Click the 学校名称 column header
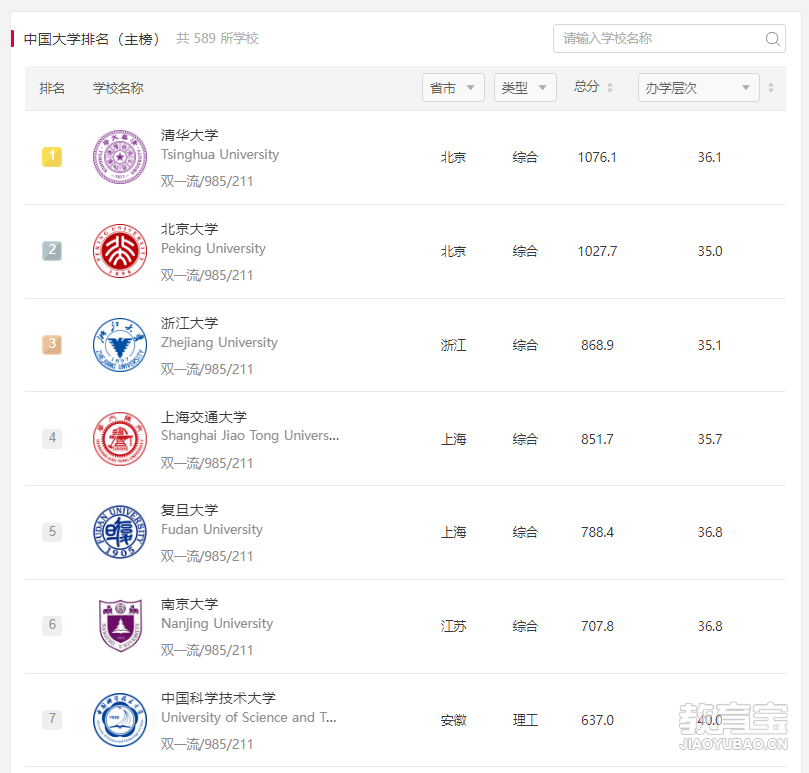 tap(118, 88)
